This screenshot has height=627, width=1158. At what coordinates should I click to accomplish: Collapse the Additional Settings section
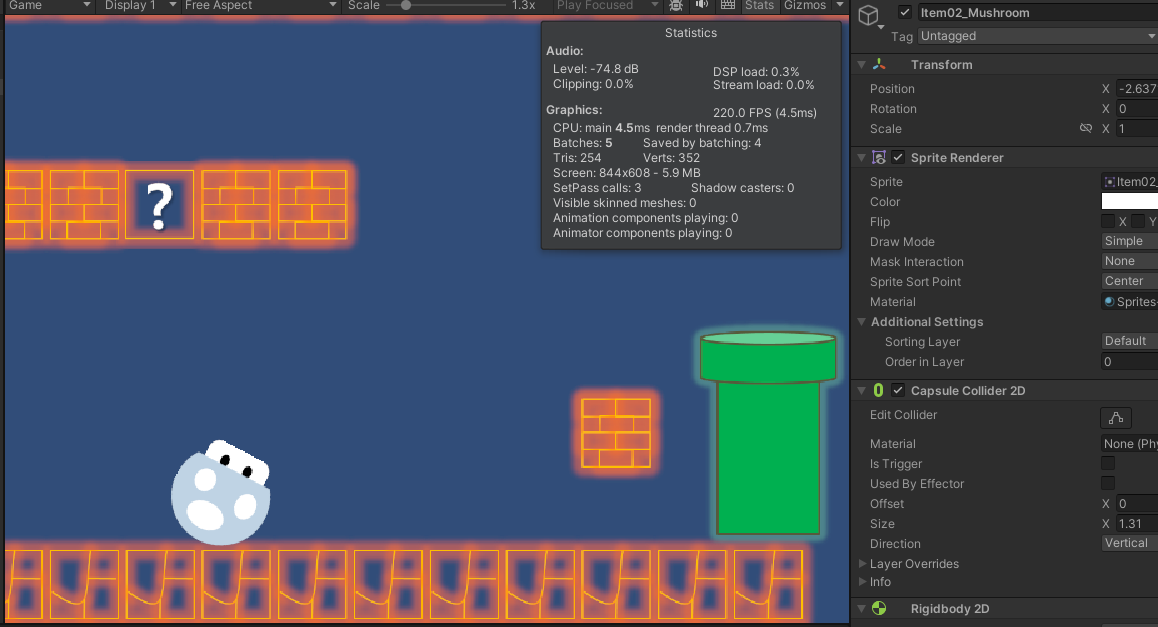pyautogui.click(x=861, y=321)
